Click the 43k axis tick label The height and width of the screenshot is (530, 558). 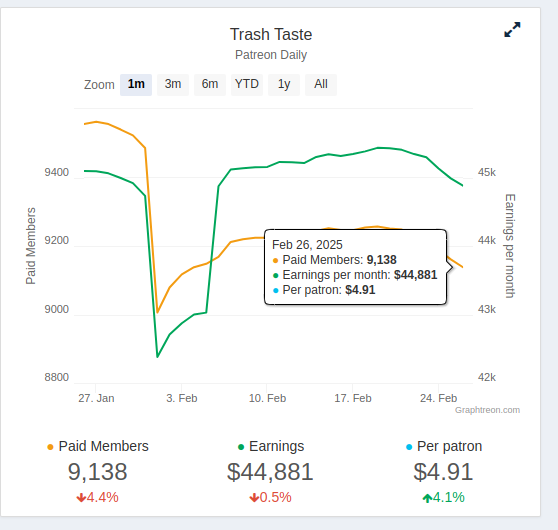(487, 309)
